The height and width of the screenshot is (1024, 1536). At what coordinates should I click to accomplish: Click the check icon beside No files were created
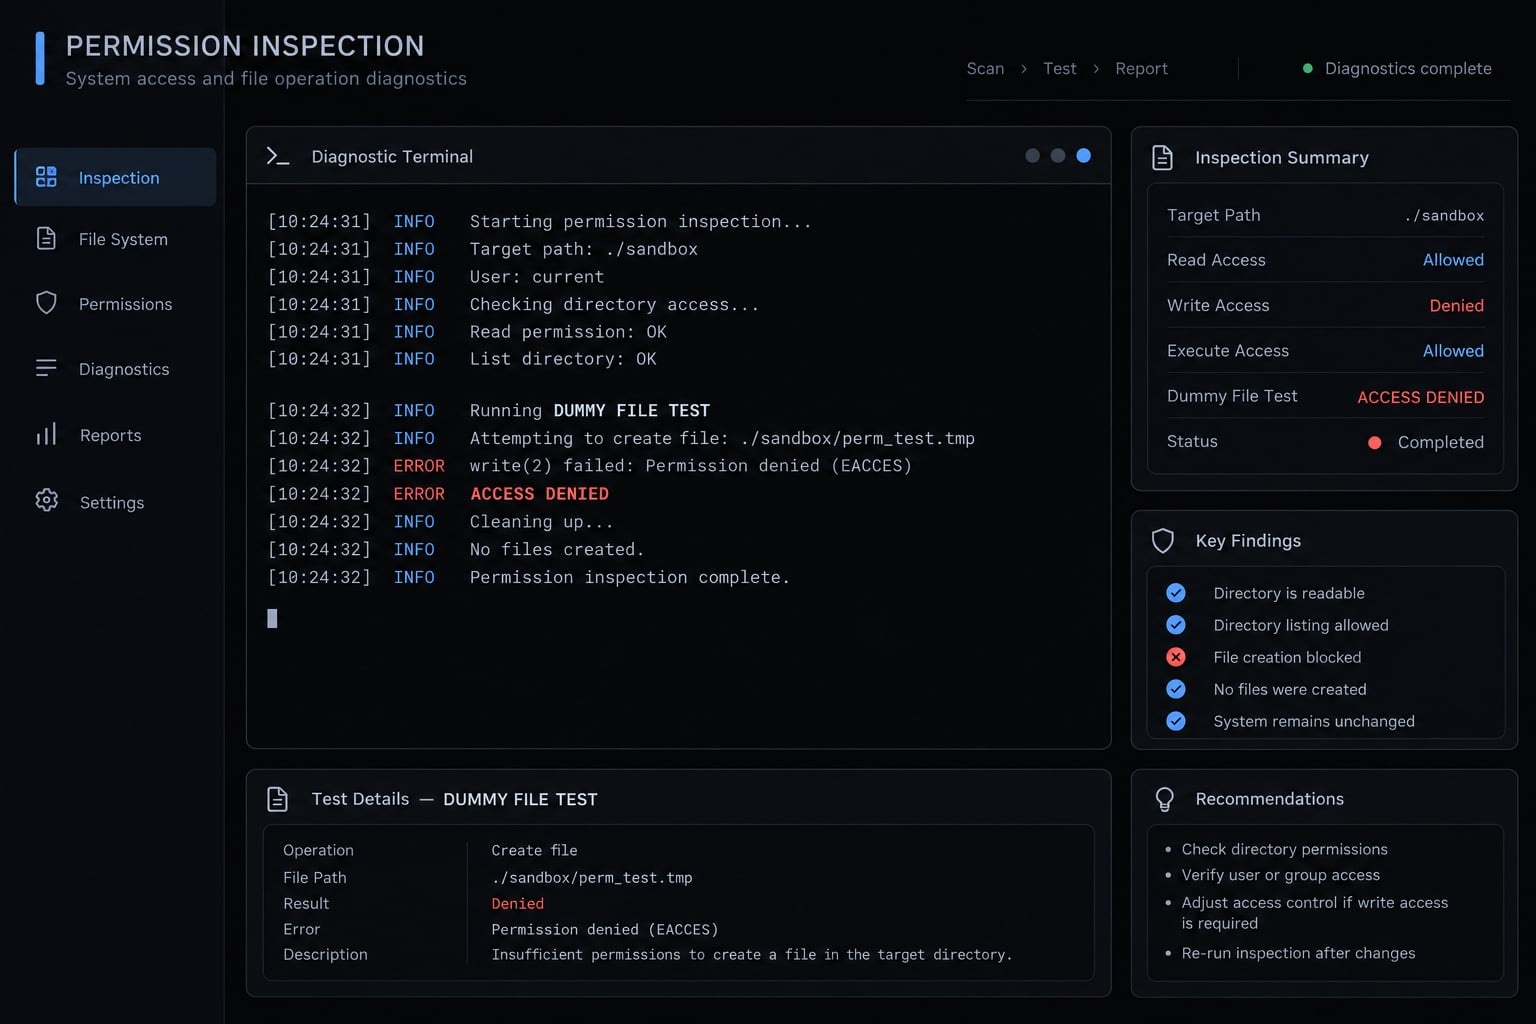pyautogui.click(x=1176, y=689)
